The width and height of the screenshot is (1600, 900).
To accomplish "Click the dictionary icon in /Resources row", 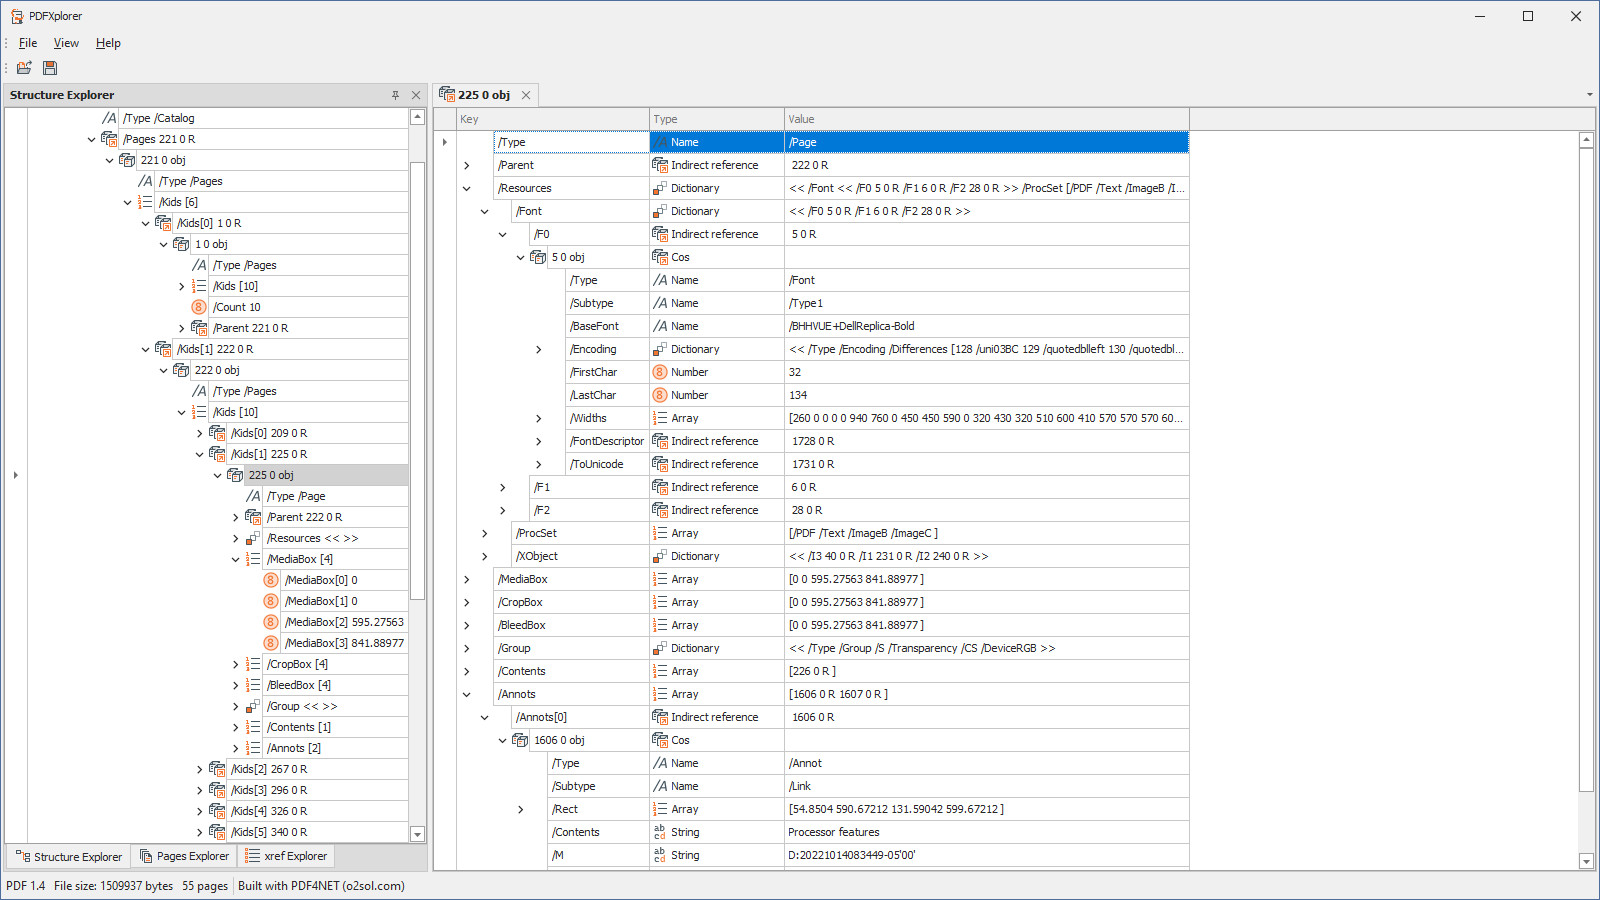I will [660, 188].
